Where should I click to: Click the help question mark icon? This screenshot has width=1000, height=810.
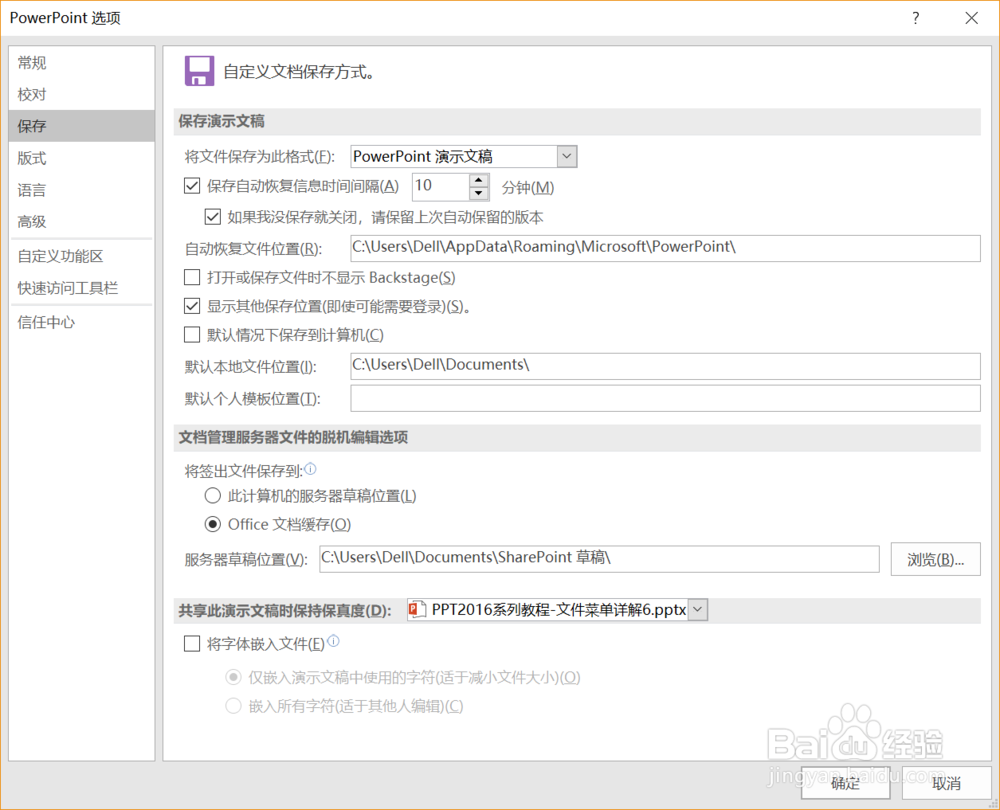pyautogui.click(x=916, y=18)
